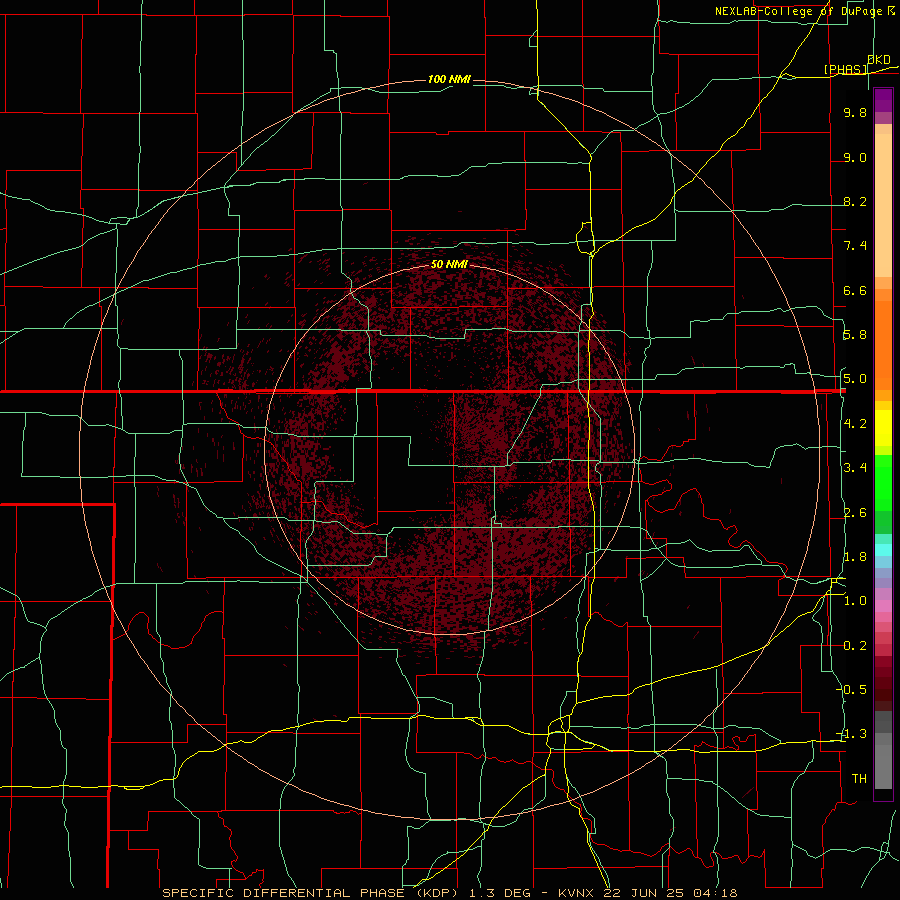This screenshot has width=900, height=900.
Task: Click the 1.8 scale value
Action: point(855,557)
